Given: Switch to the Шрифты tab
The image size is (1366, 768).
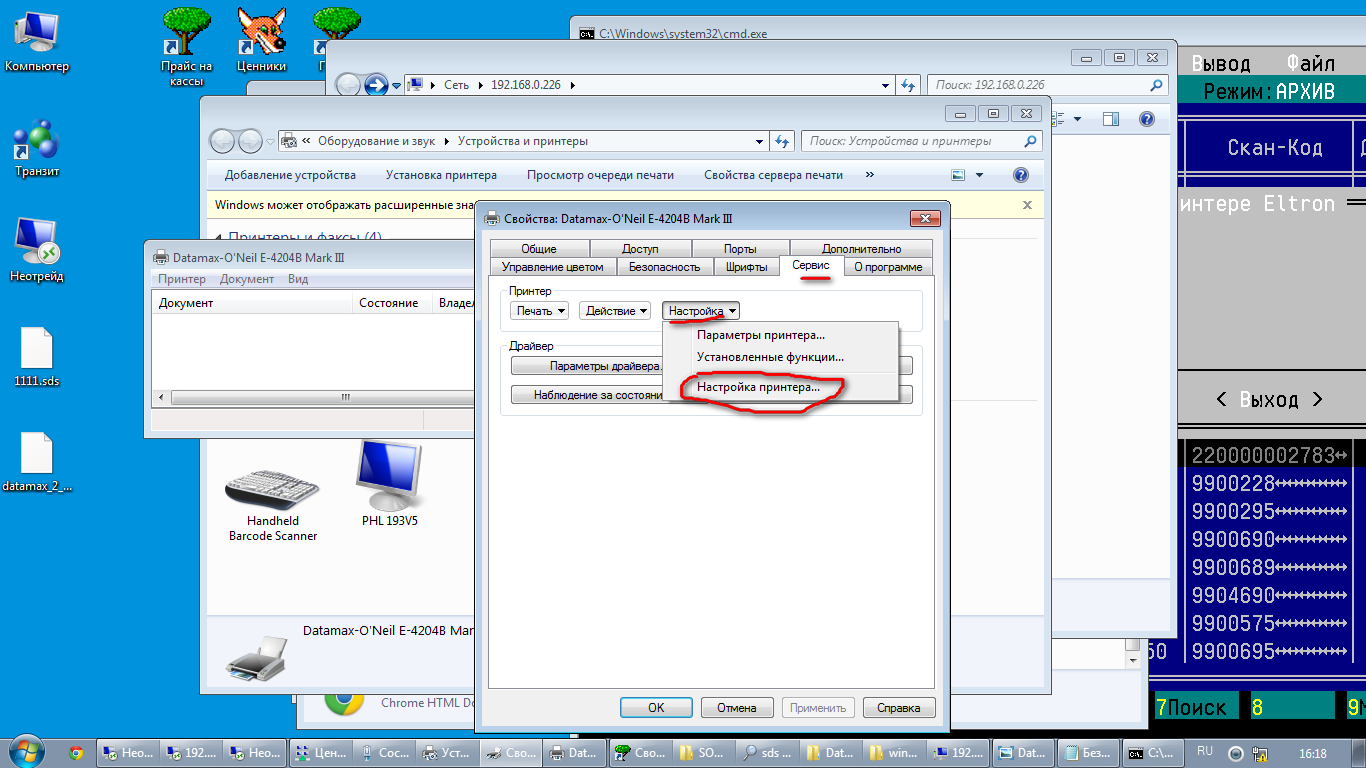Looking at the screenshot, I should click(x=746, y=267).
